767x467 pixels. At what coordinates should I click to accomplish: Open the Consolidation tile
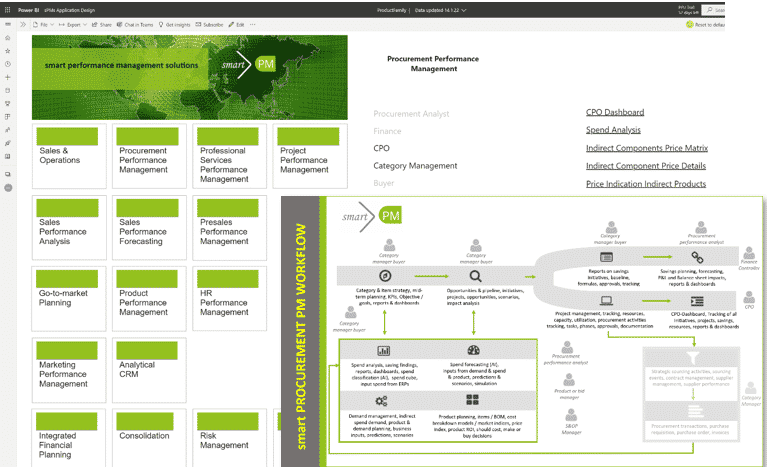[149, 438]
